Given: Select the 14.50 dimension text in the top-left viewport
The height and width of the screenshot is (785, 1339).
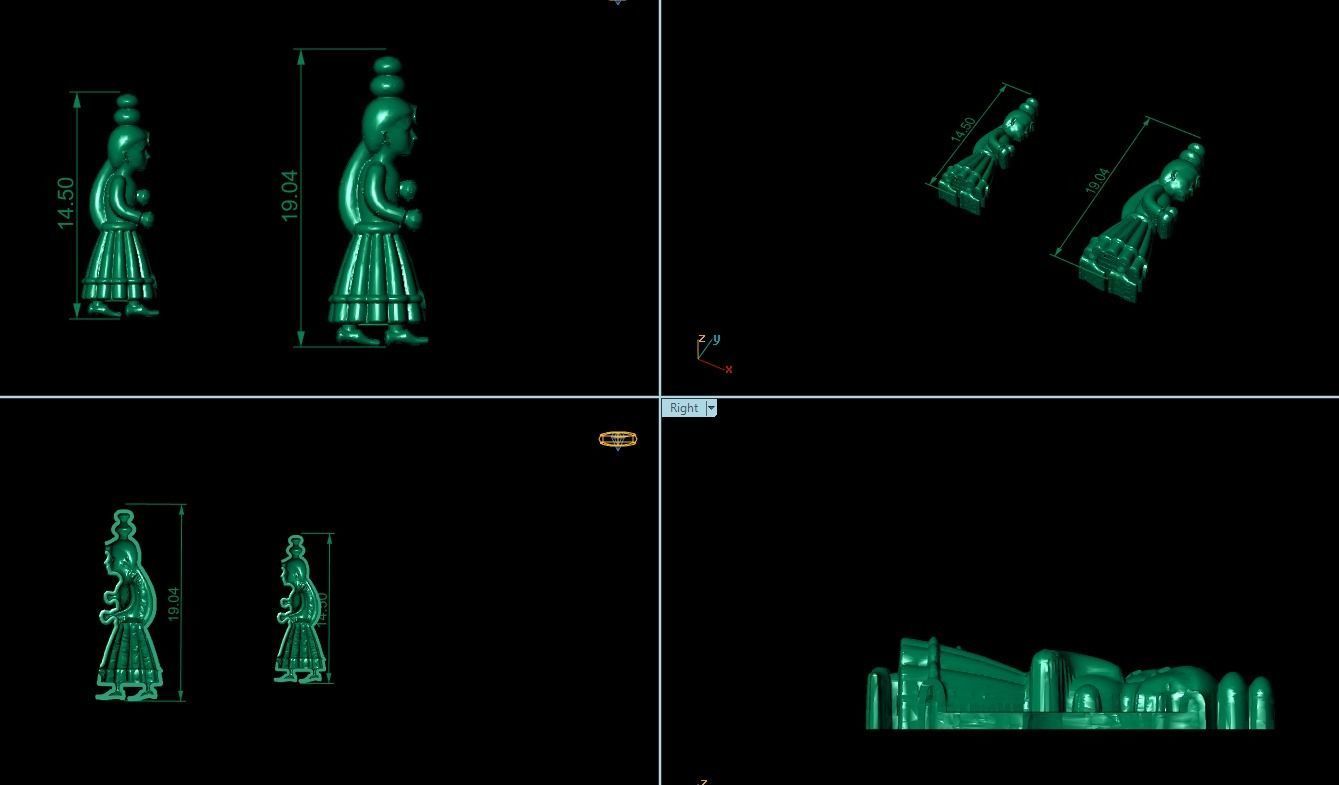Looking at the screenshot, I should [66, 203].
